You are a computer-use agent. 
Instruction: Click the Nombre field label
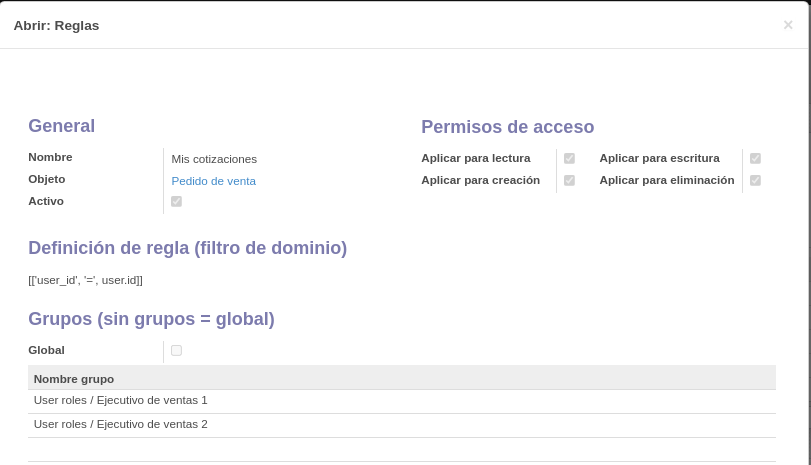click(50, 157)
